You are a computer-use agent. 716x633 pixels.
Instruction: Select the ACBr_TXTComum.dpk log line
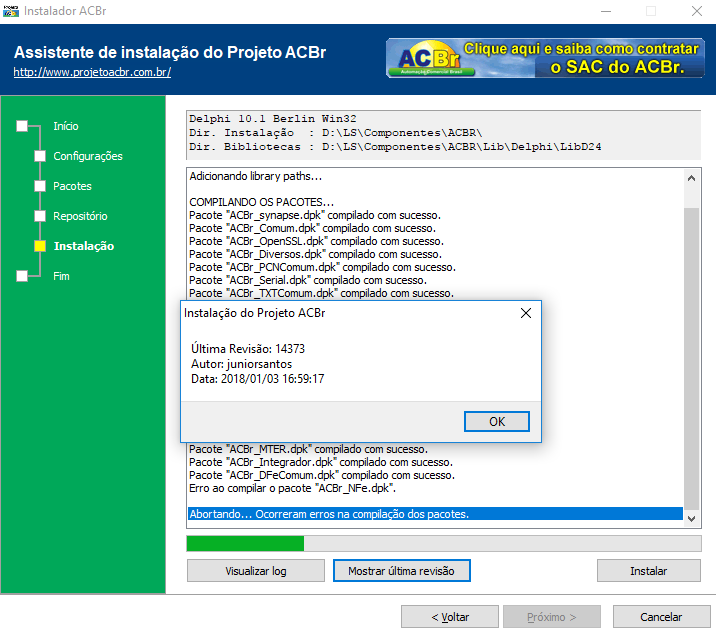click(x=321, y=293)
